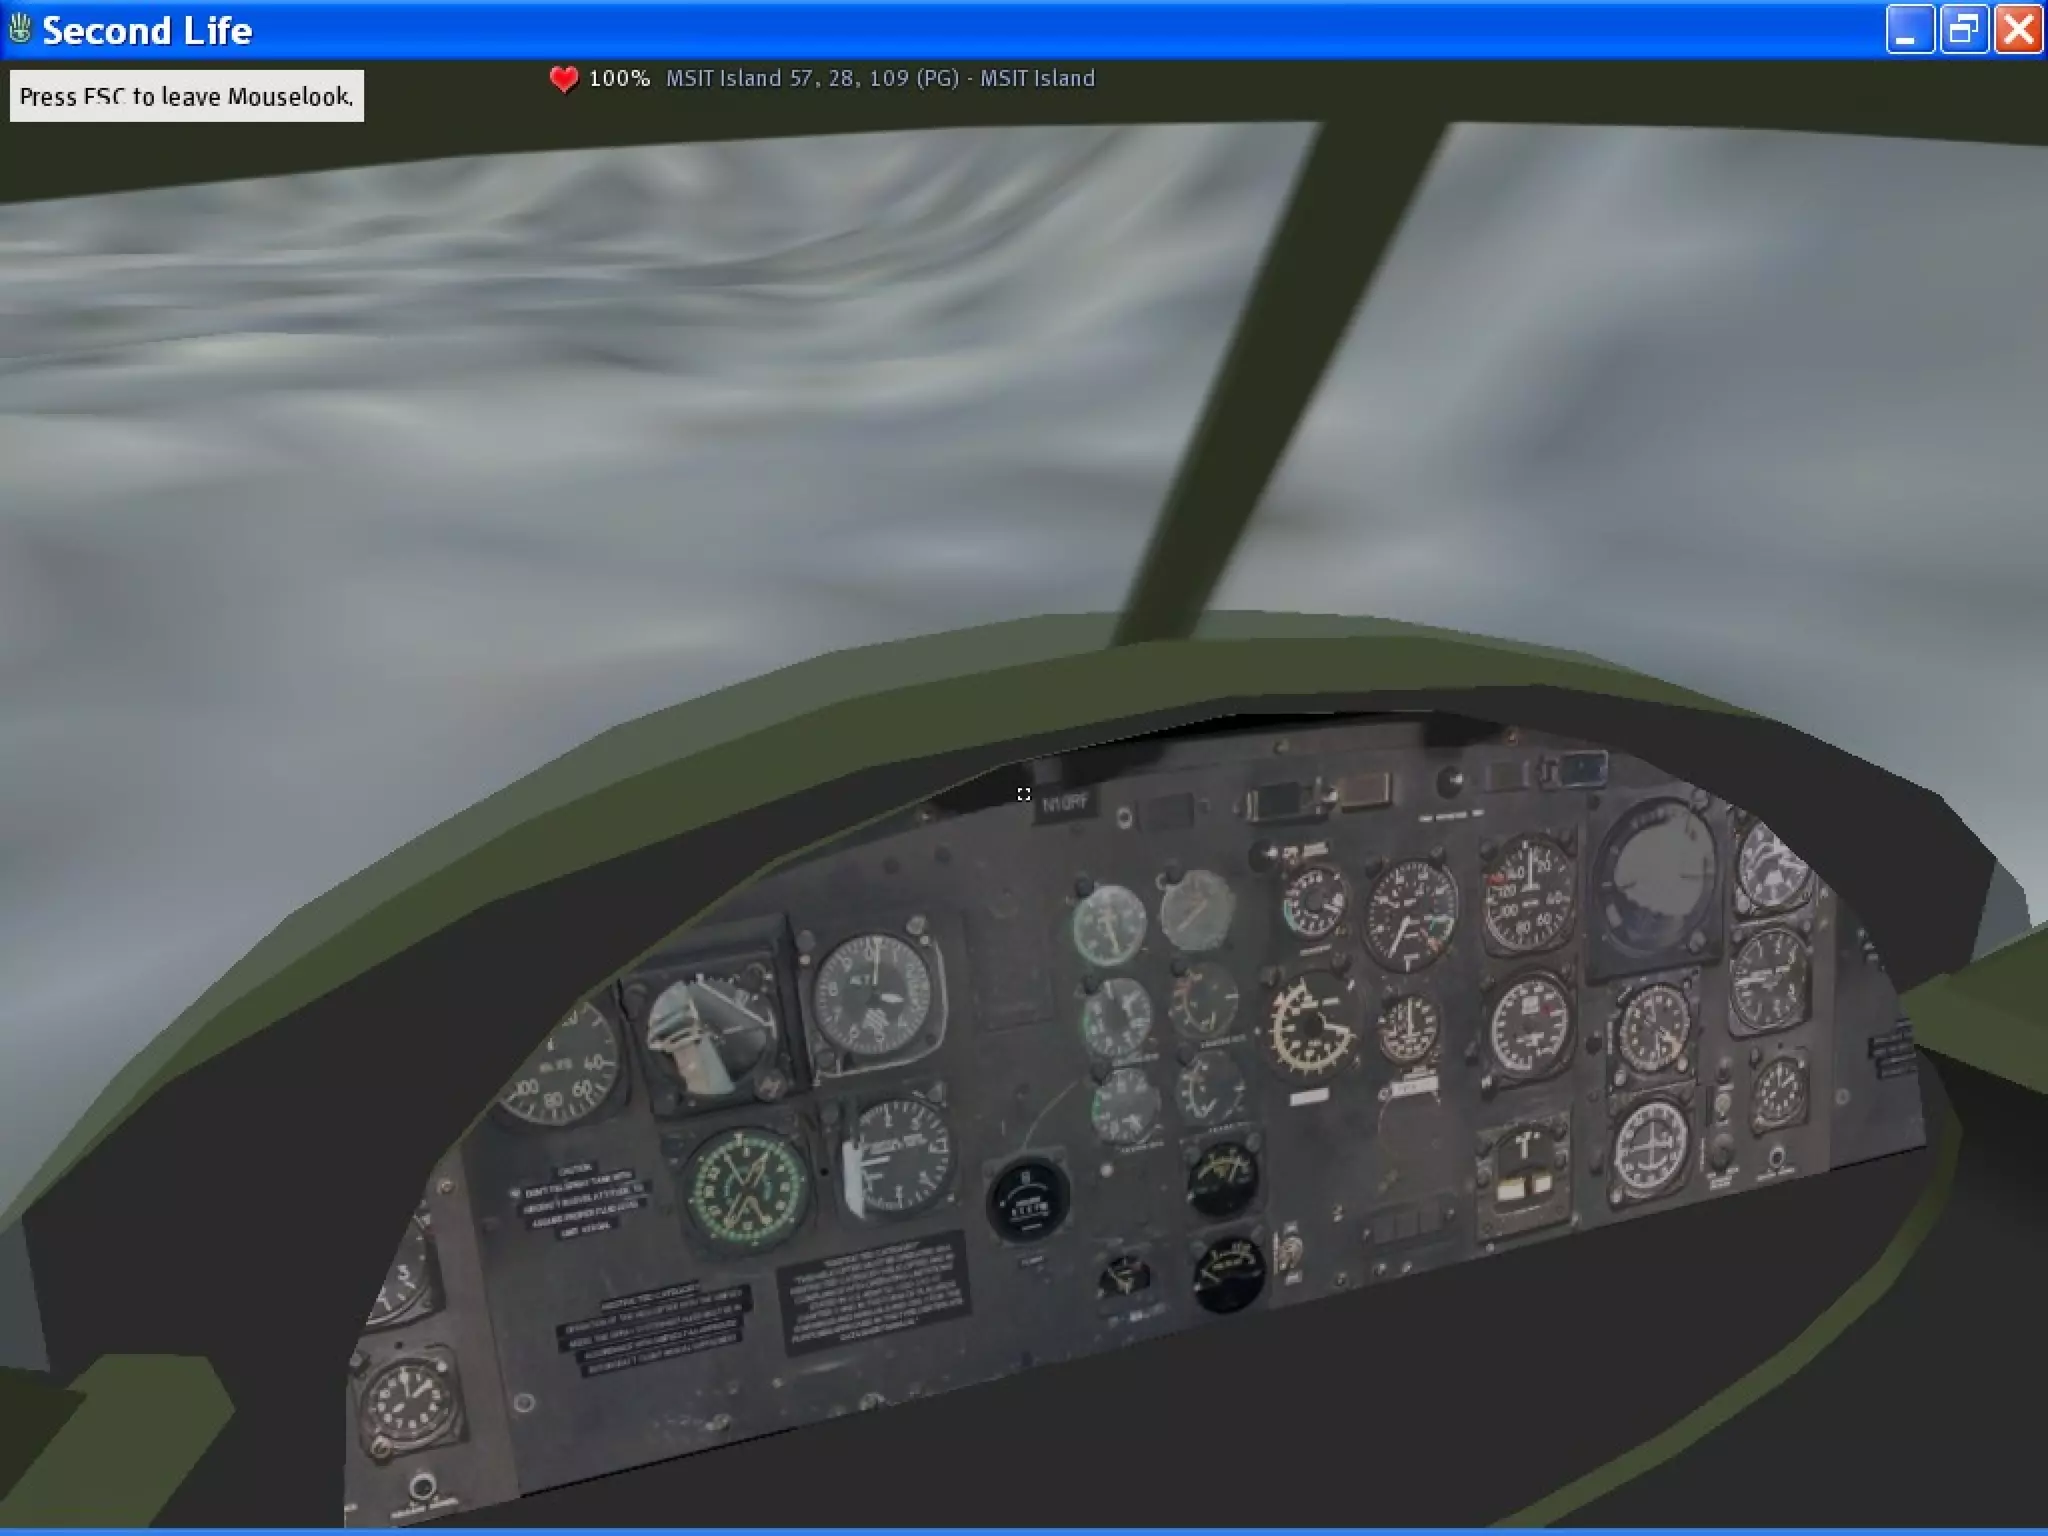
Task: Click the N10RF registration placard
Action: click(x=1065, y=803)
